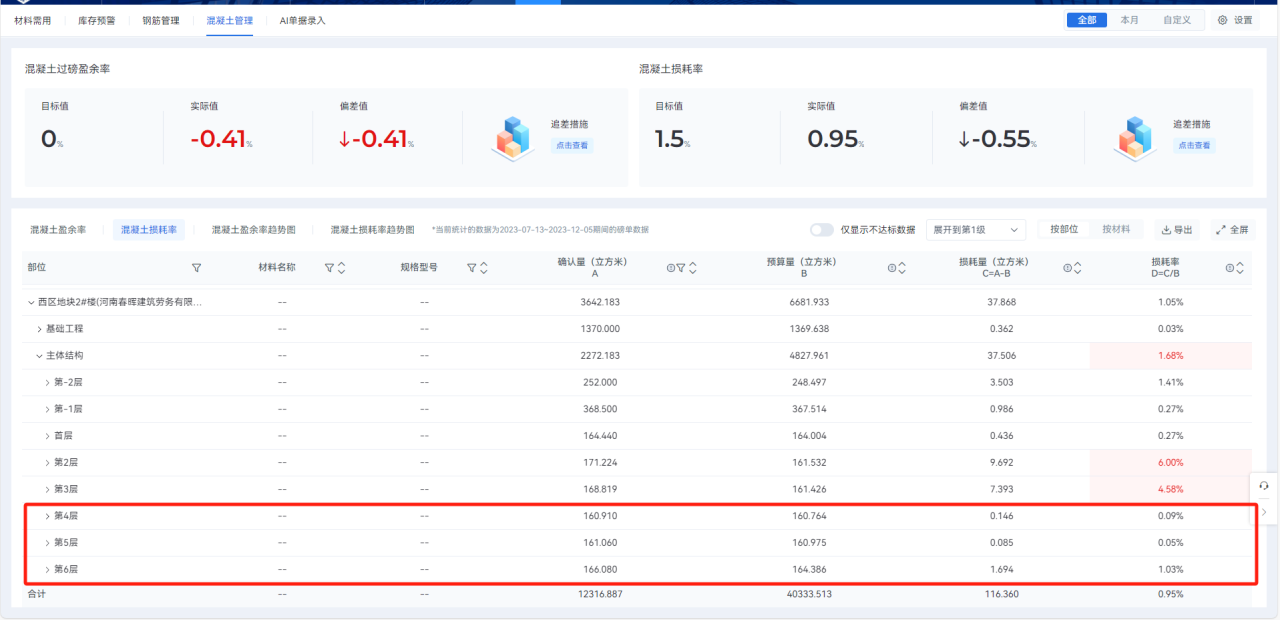Click the 40333.513 budget total value
Viewport: 1280px width, 620px height.
click(809, 594)
